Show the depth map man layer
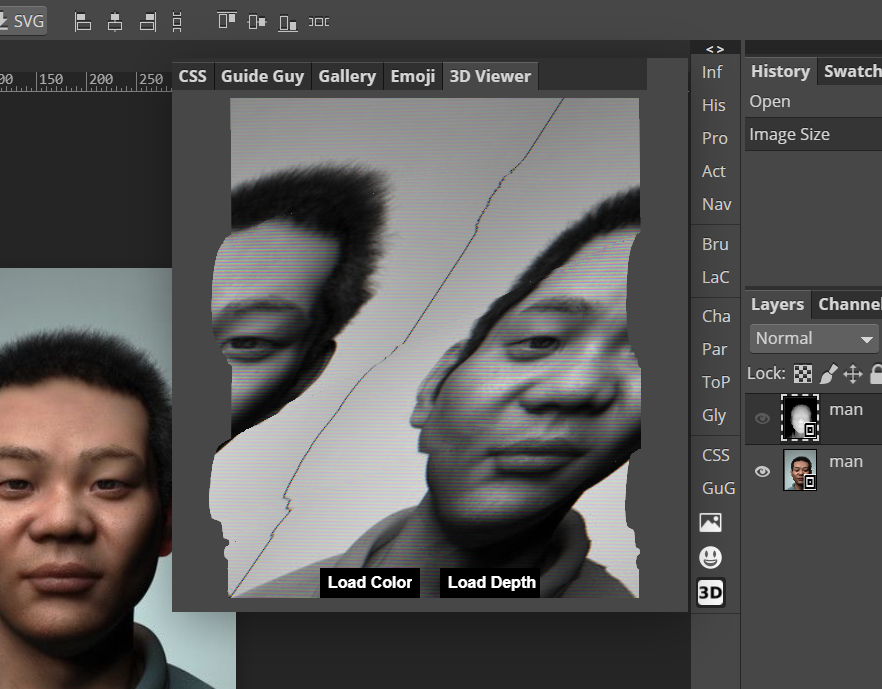 pyautogui.click(x=763, y=418)
